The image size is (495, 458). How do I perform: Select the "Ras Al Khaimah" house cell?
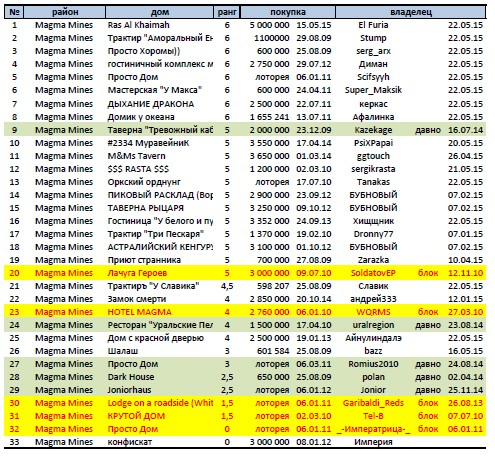coord(138,25)
